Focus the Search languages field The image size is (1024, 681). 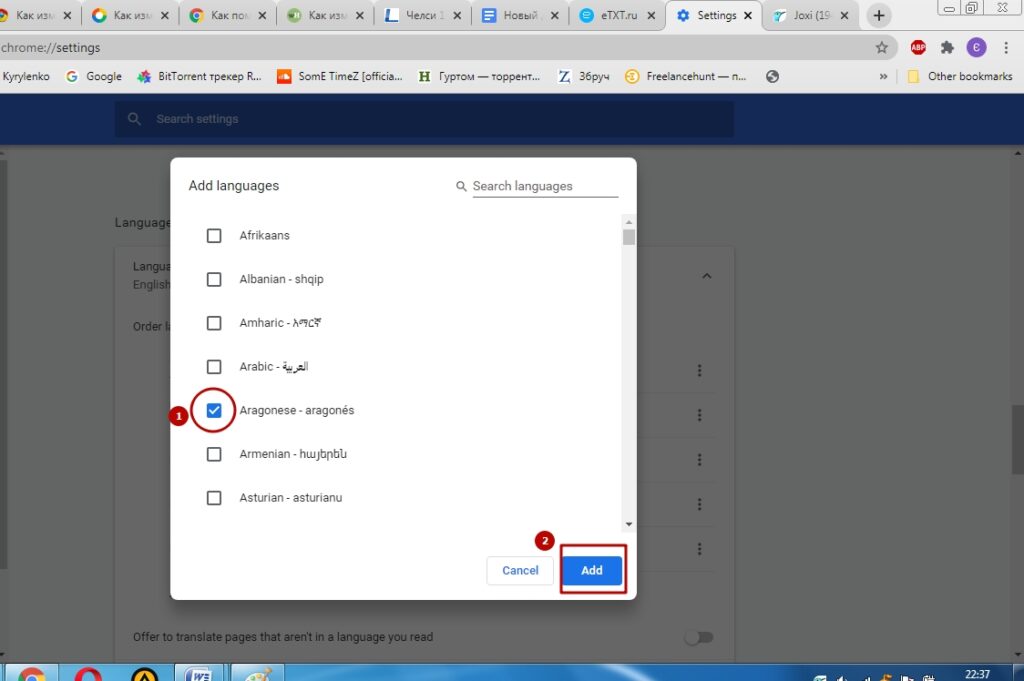coord(545,186)
